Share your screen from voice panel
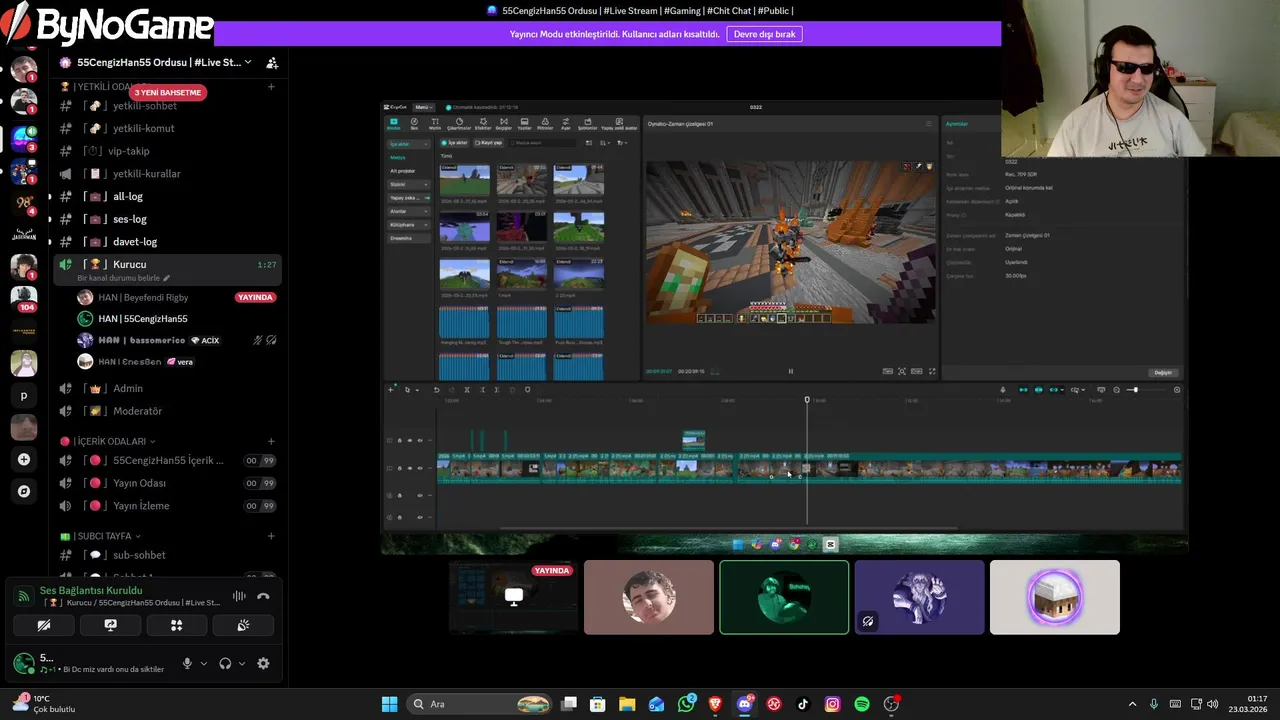The width and height of the screenshot is (1280, 720). pos(110,625)
